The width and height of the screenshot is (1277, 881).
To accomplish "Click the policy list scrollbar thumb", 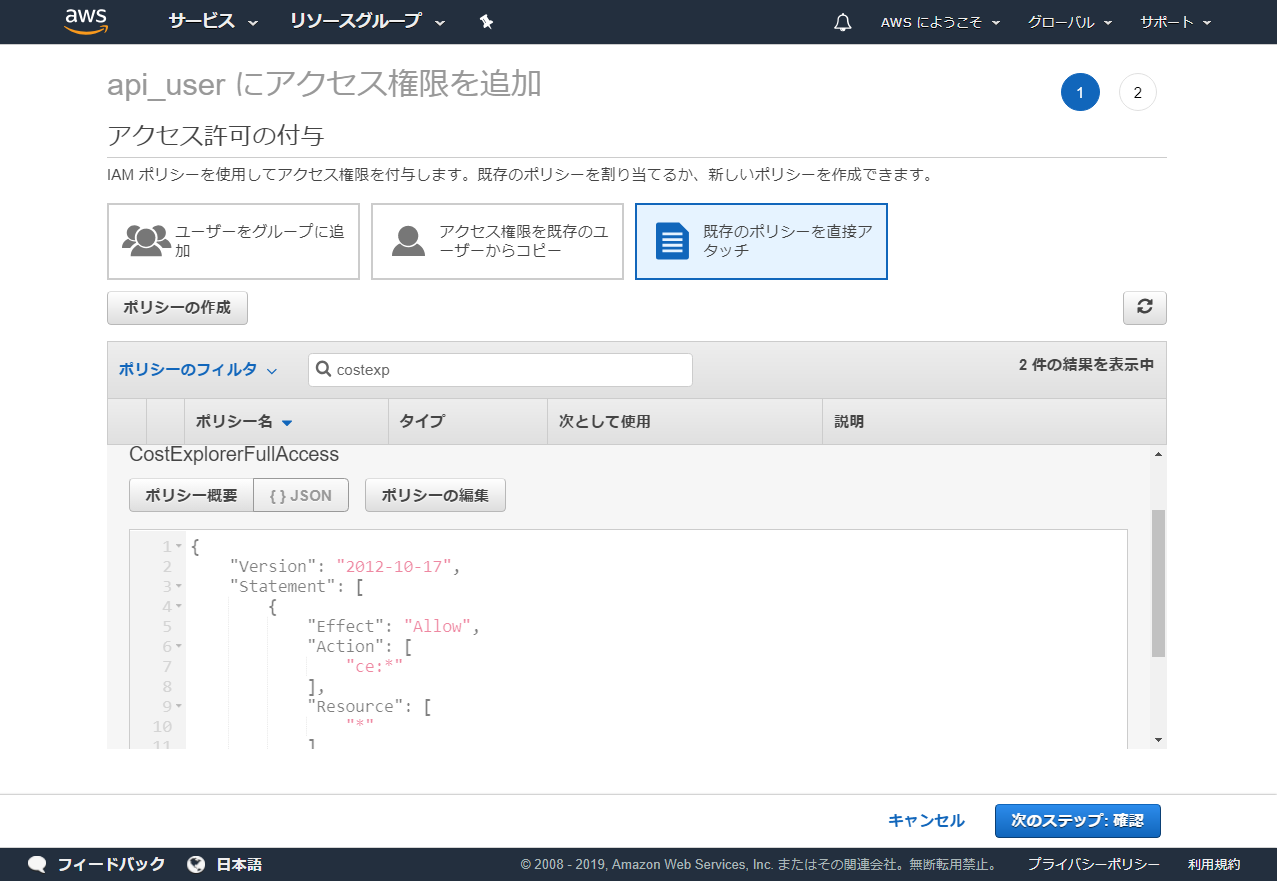I will pos(1158,583).
